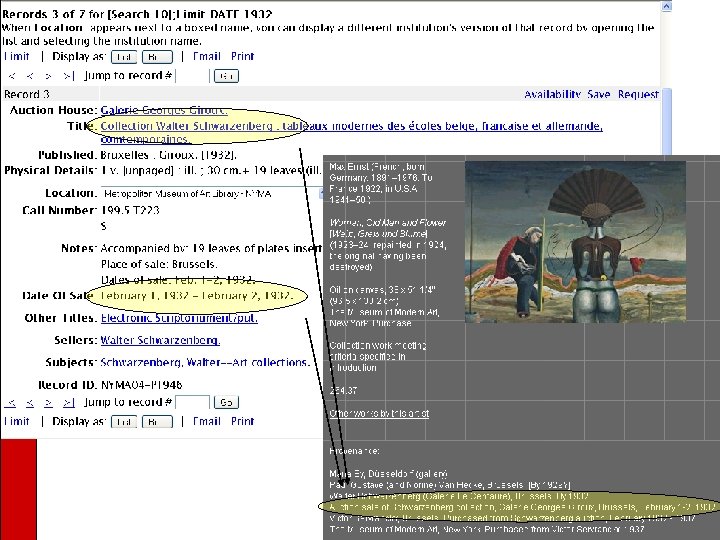Click the bottom Full display button

(x=124, y=422)
